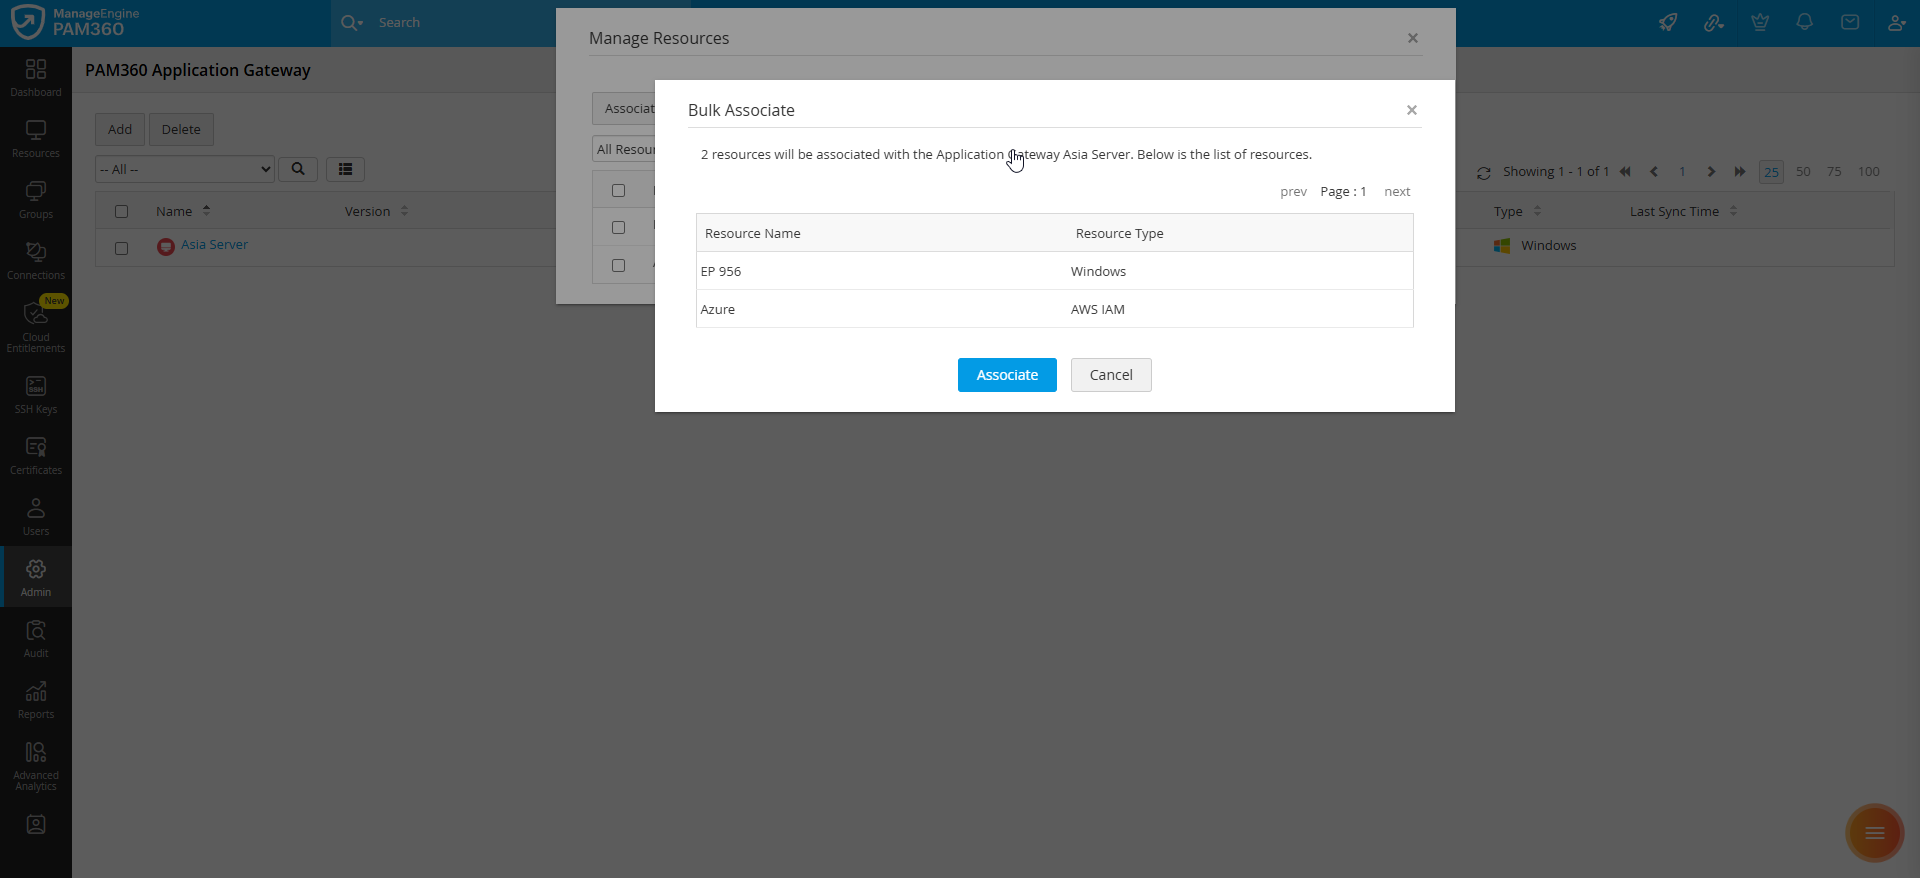Viewport: 1920px width, 878px height.
Task: Click the Windows type cell in Asia Server row
Action: point(1549,246)
